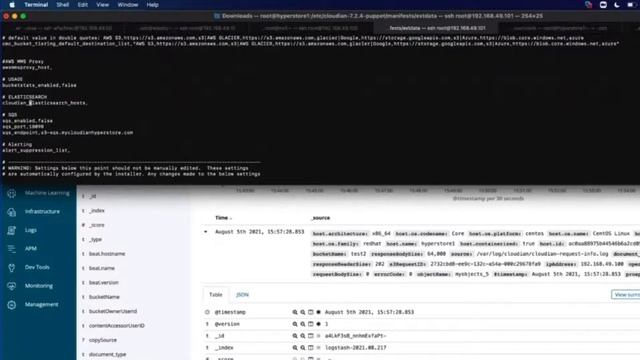The image size is (640, 360).
Task: Click the Do Not Disturb moon icon
Action: pos(617,5)
